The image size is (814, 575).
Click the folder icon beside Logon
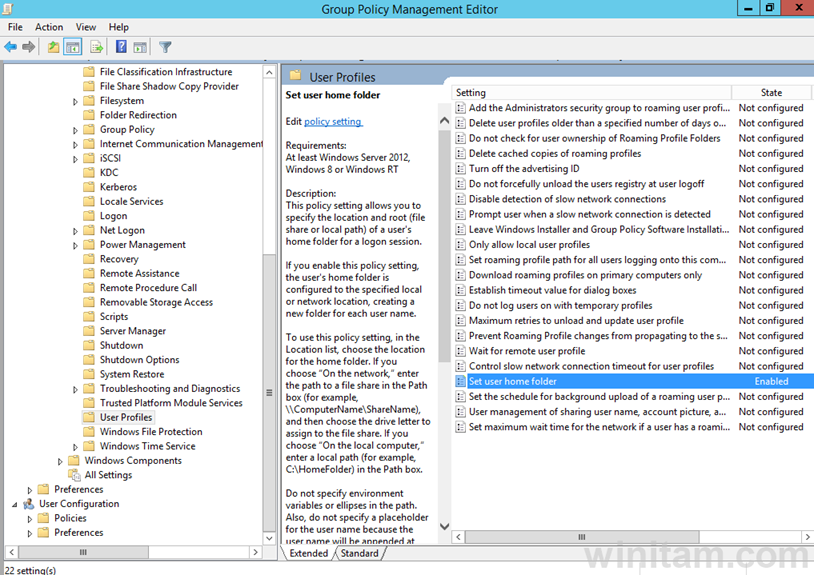(x=89, y=216)
